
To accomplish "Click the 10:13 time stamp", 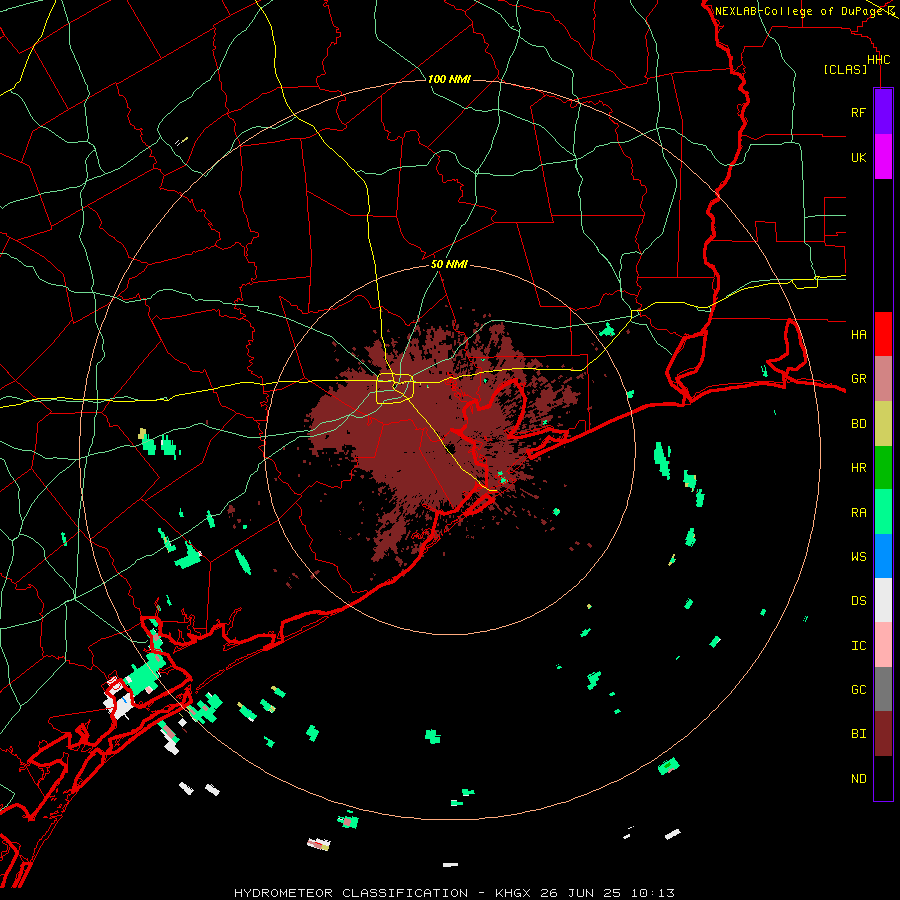I will pyautogui.click(x=652, y=893).
